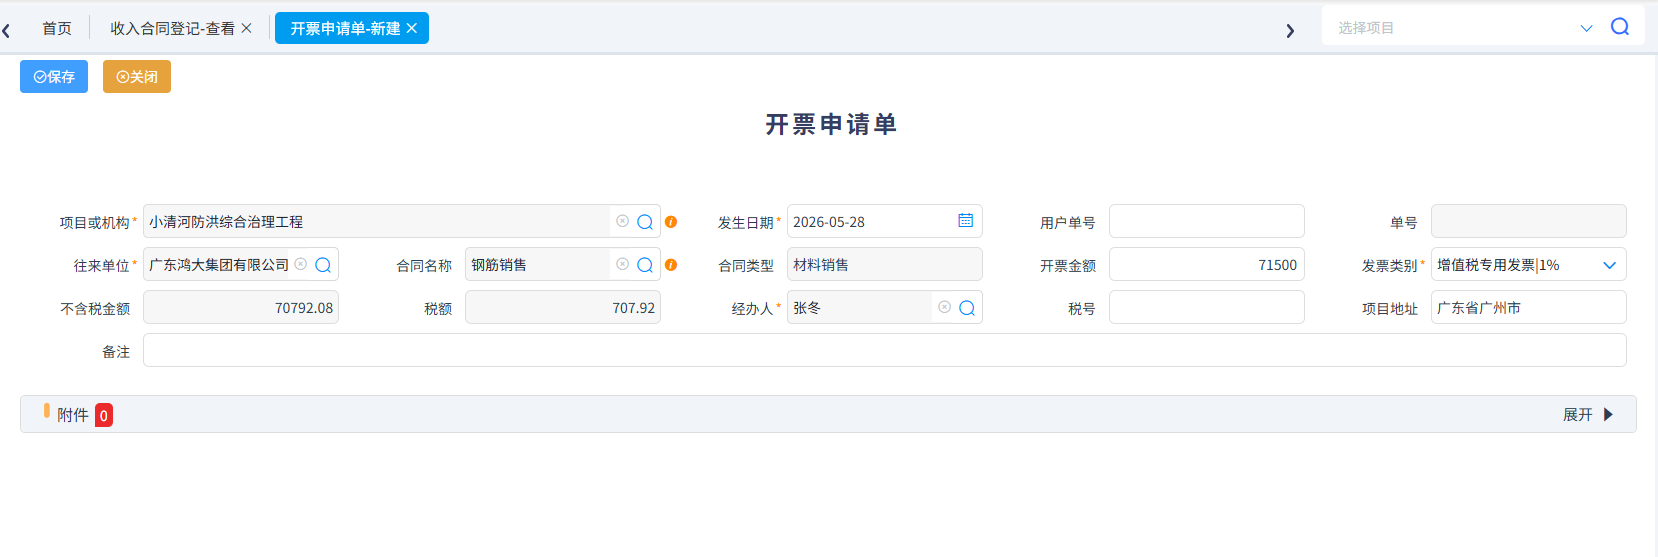This screenshot has height=557, width=1658.
Task: Clear the 往来单位 field value
Action: click(x=300, y=264)
